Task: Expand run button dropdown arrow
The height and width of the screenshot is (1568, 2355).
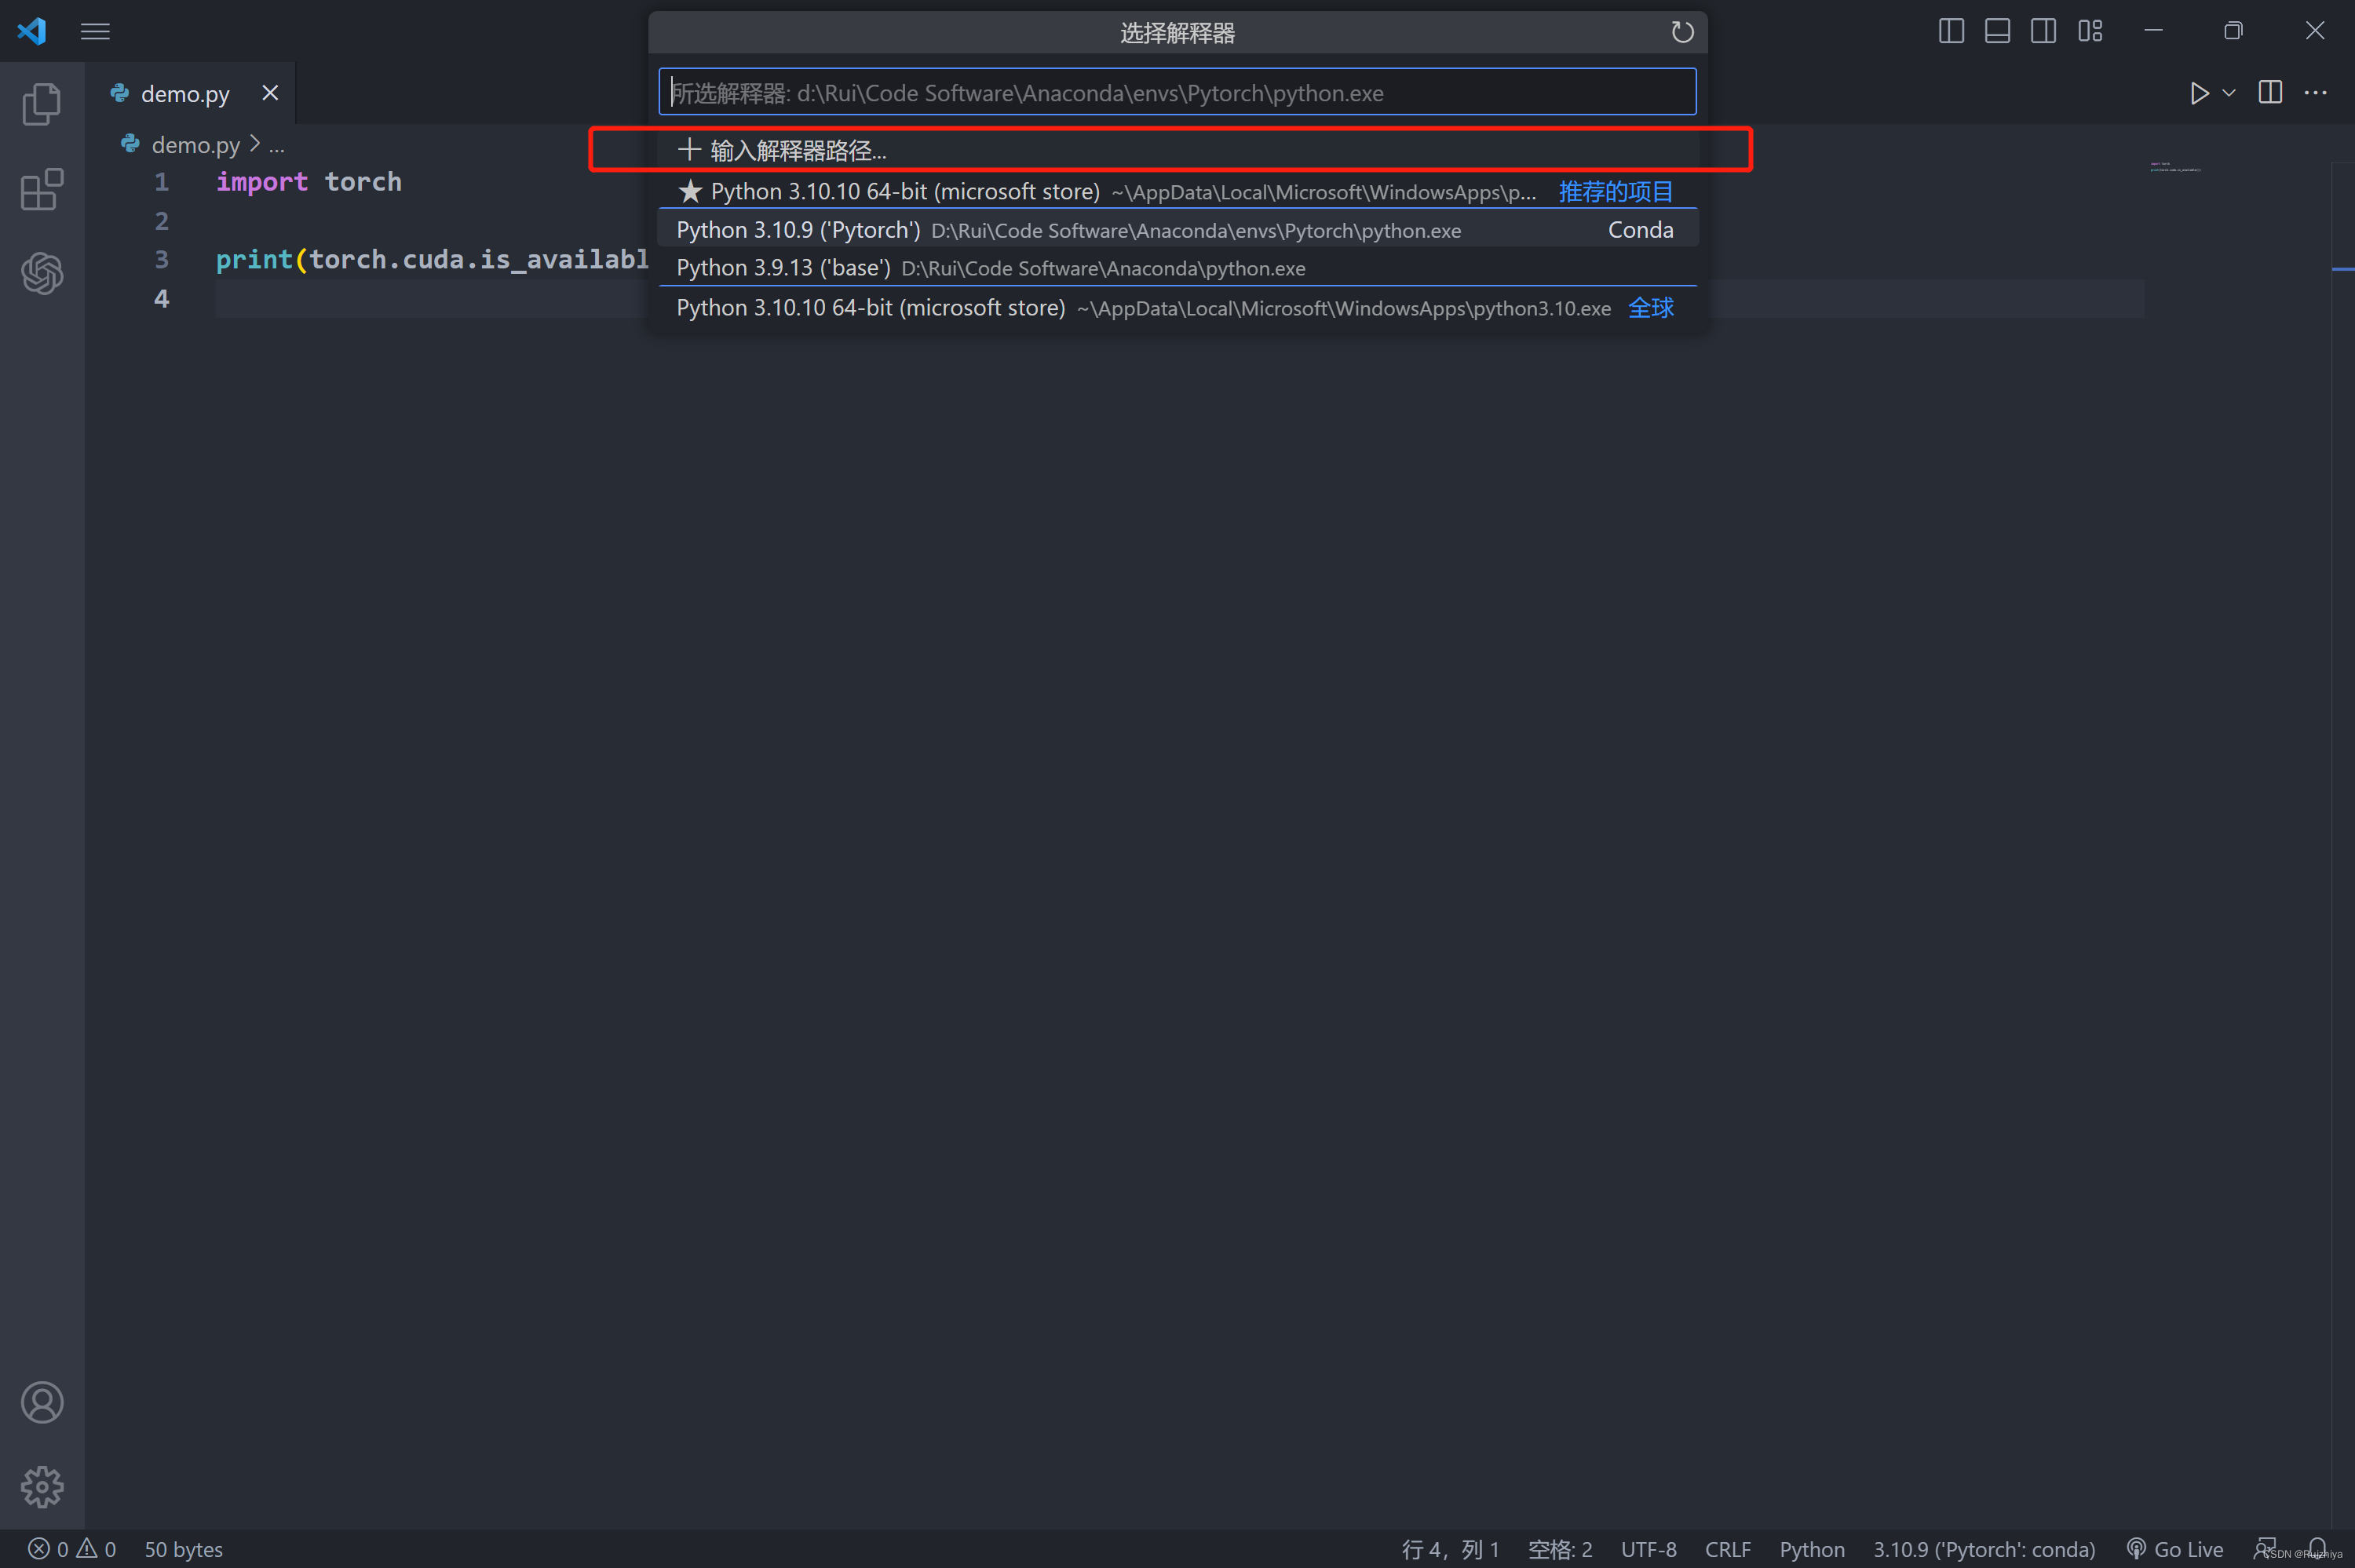Action: 2229,93
